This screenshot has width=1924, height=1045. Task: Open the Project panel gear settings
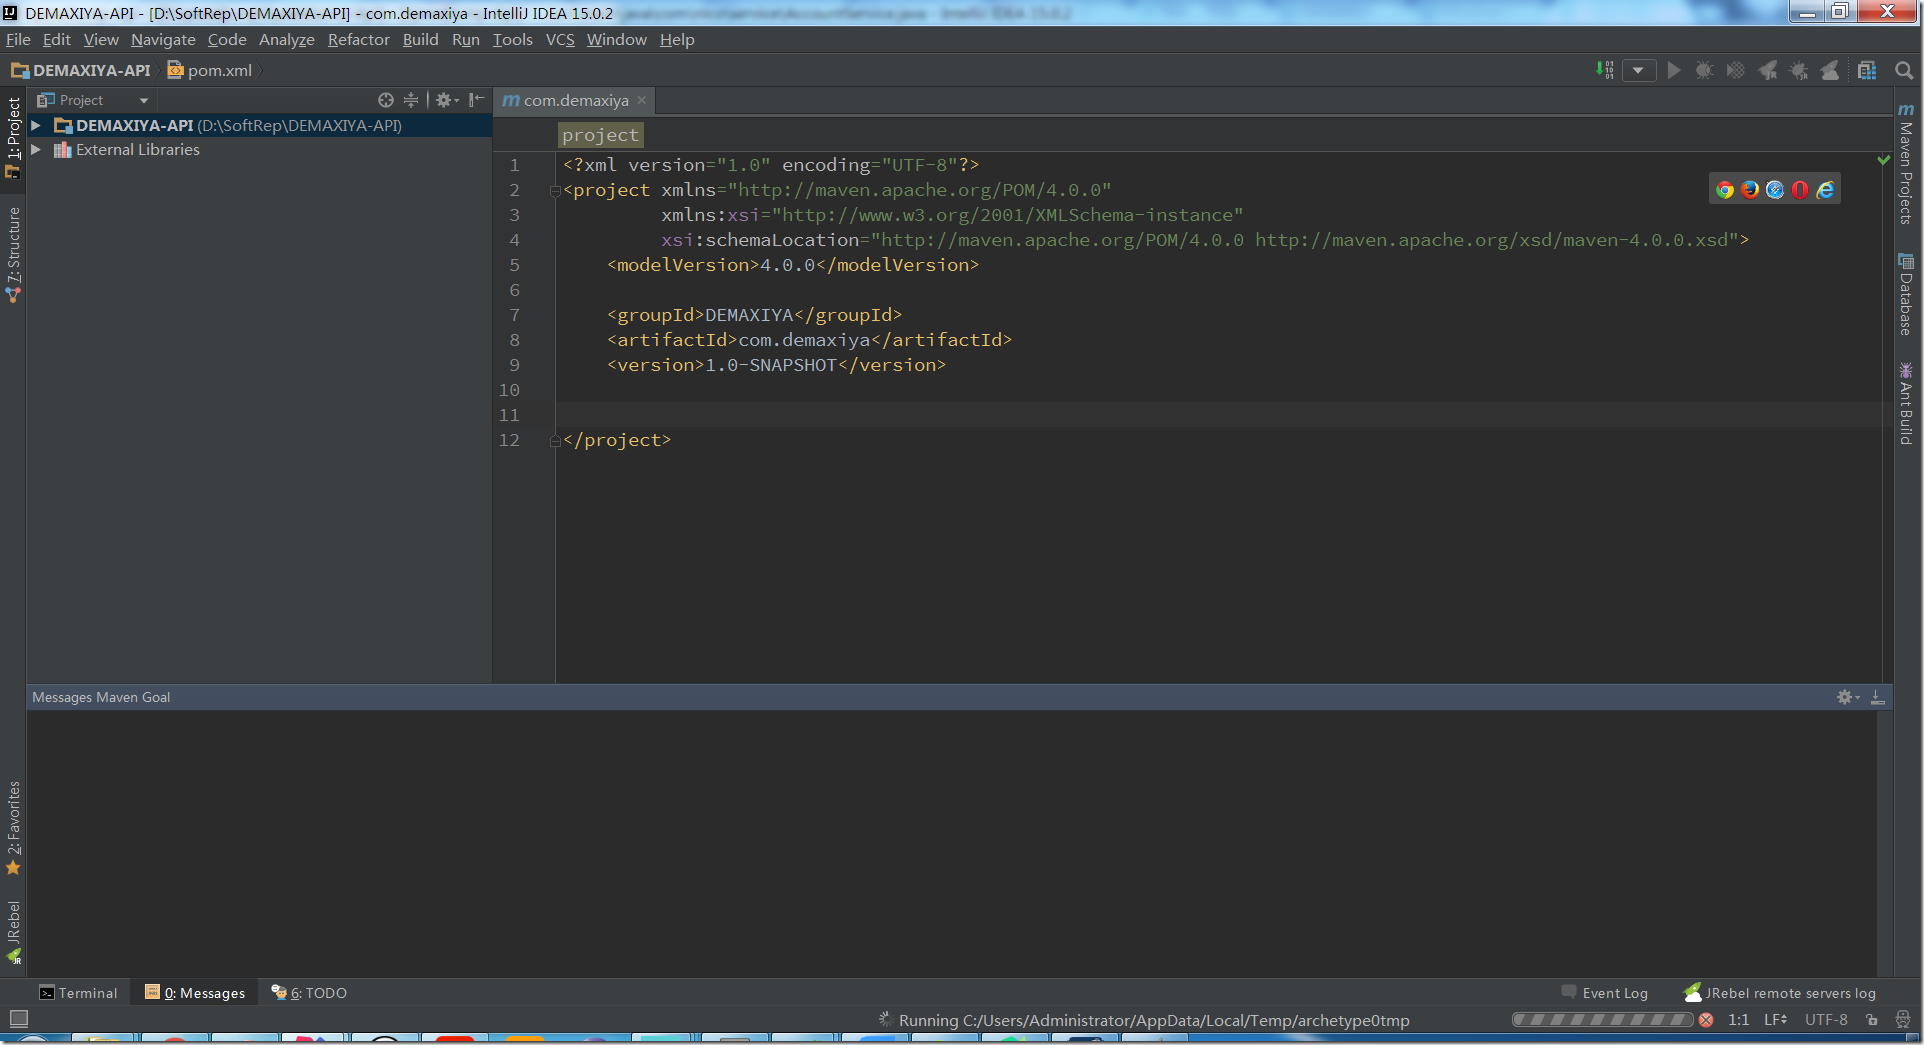(446, 100)
